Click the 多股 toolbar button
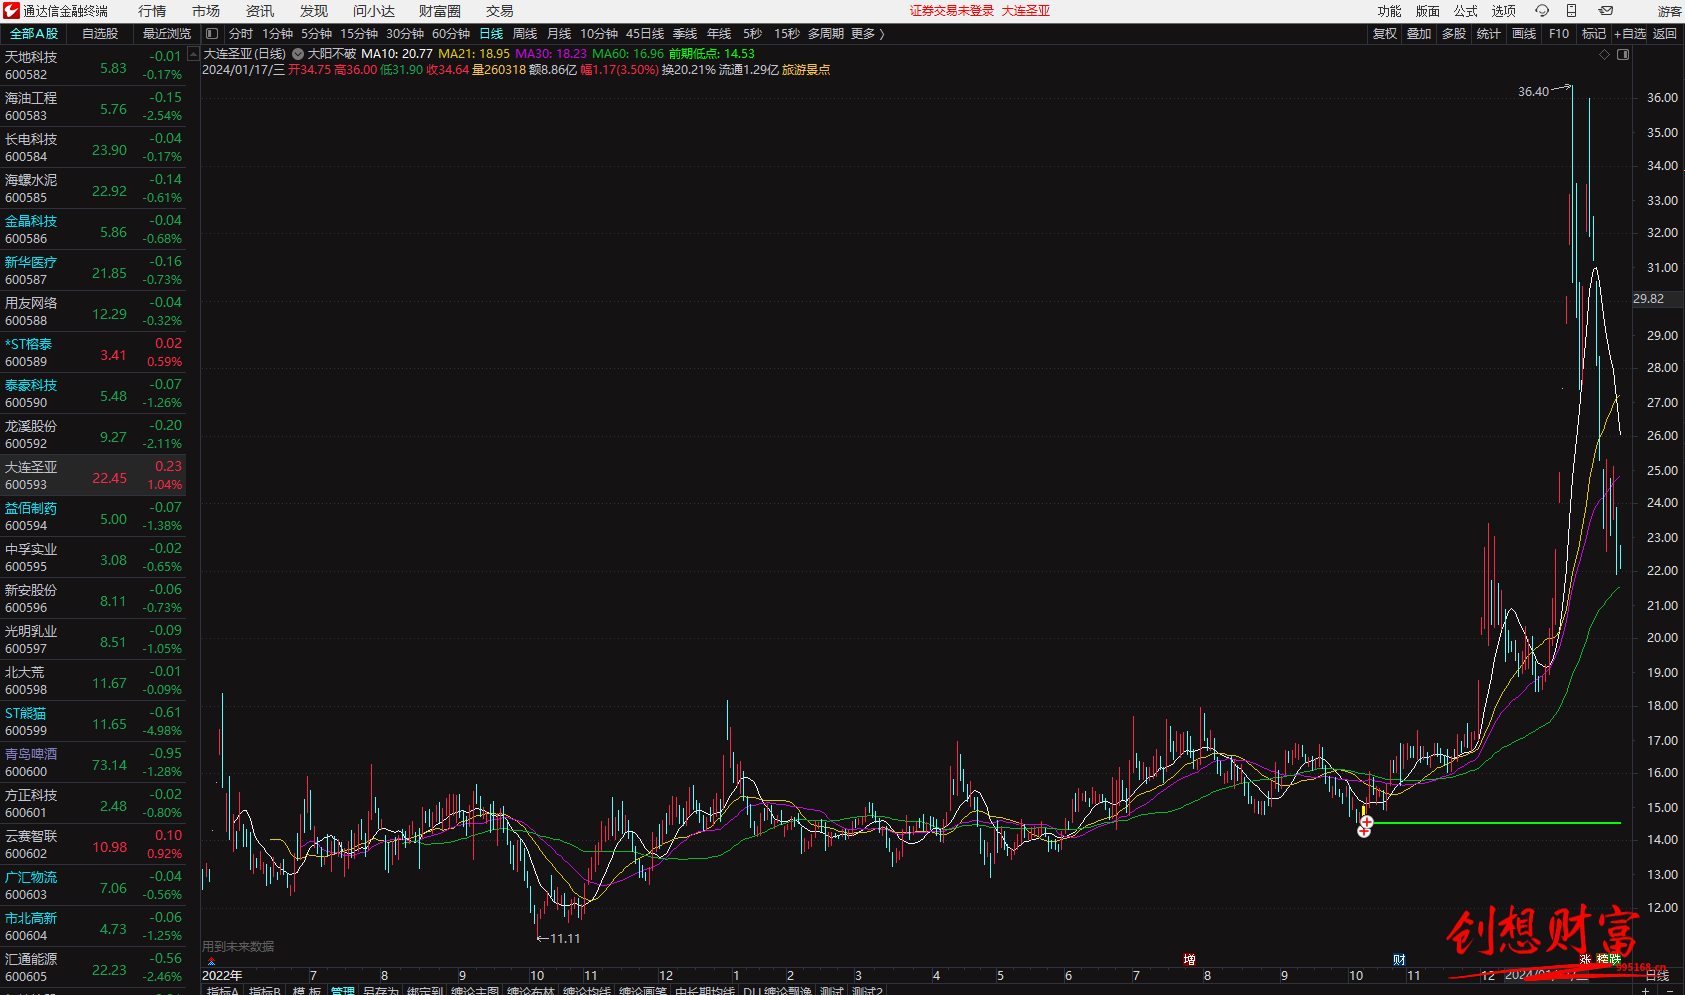 click(x=1454, y=34)
